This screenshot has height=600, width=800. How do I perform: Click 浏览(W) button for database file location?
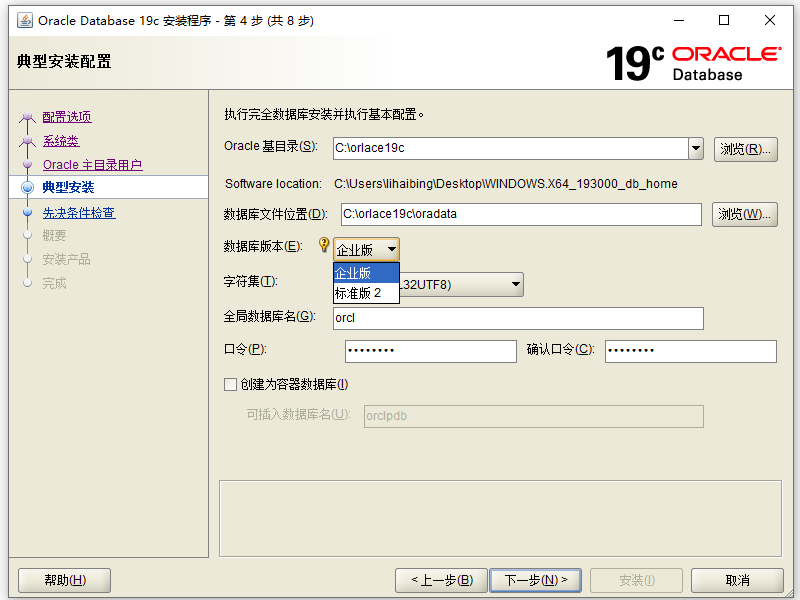click(x=744, y=214)
